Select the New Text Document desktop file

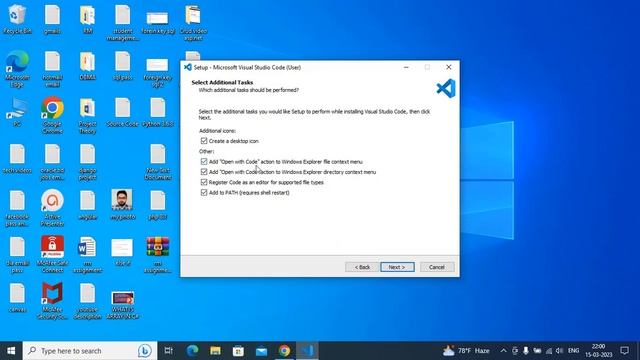(x=158, y=162)
